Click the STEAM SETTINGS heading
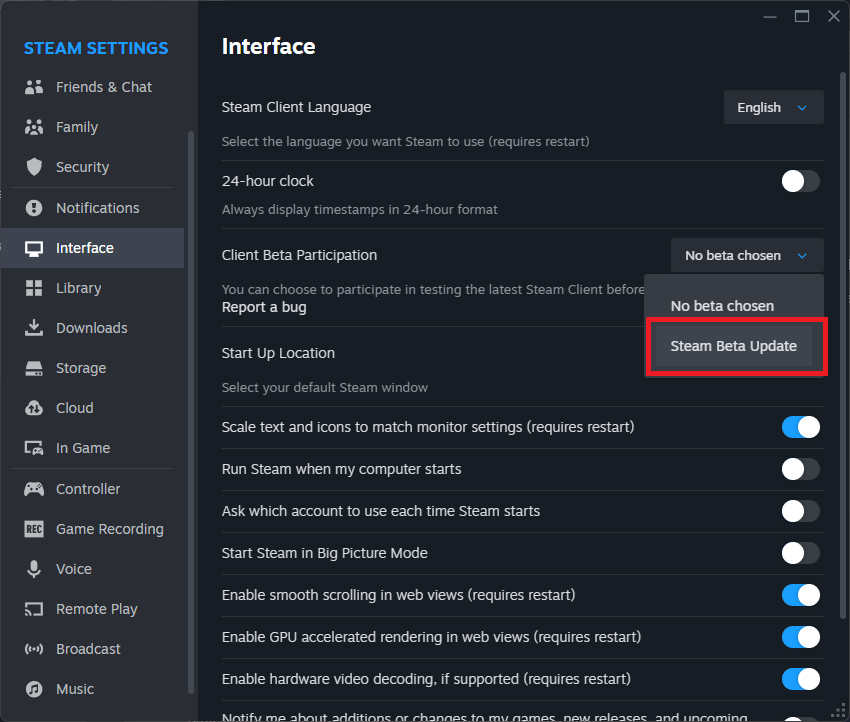 [96, 48]
